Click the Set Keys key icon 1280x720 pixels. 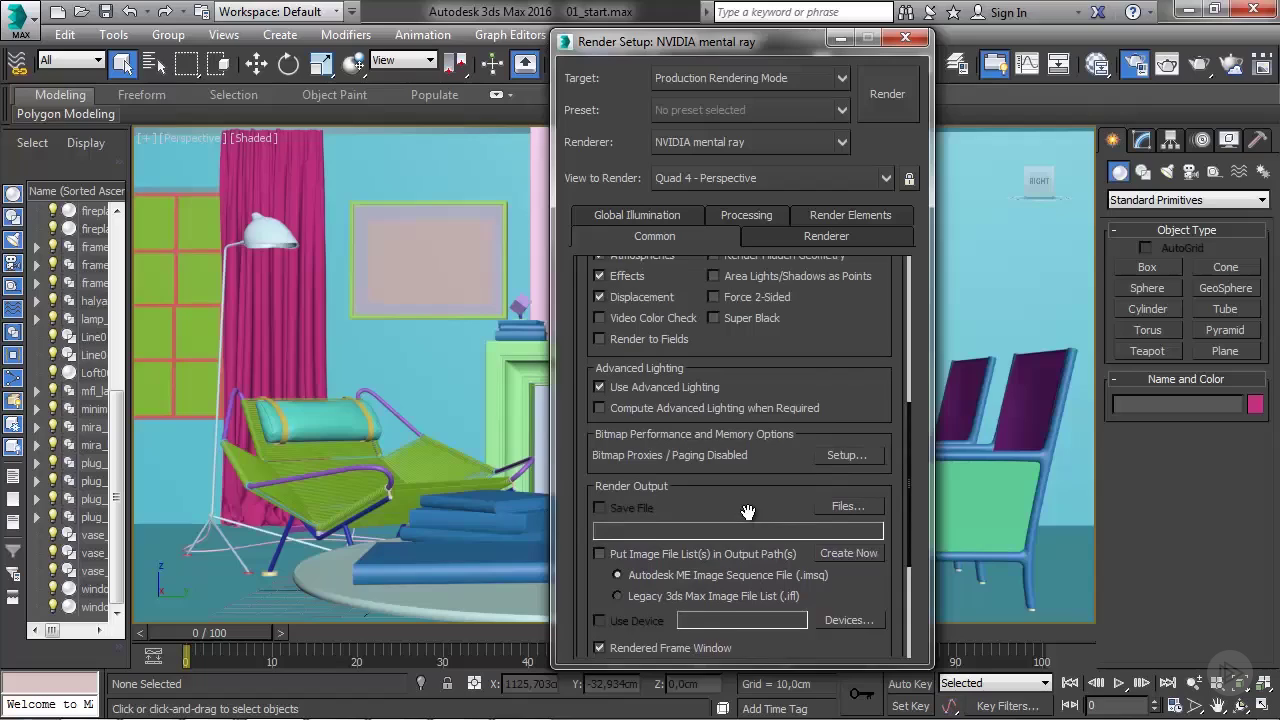tap(861, 694)
